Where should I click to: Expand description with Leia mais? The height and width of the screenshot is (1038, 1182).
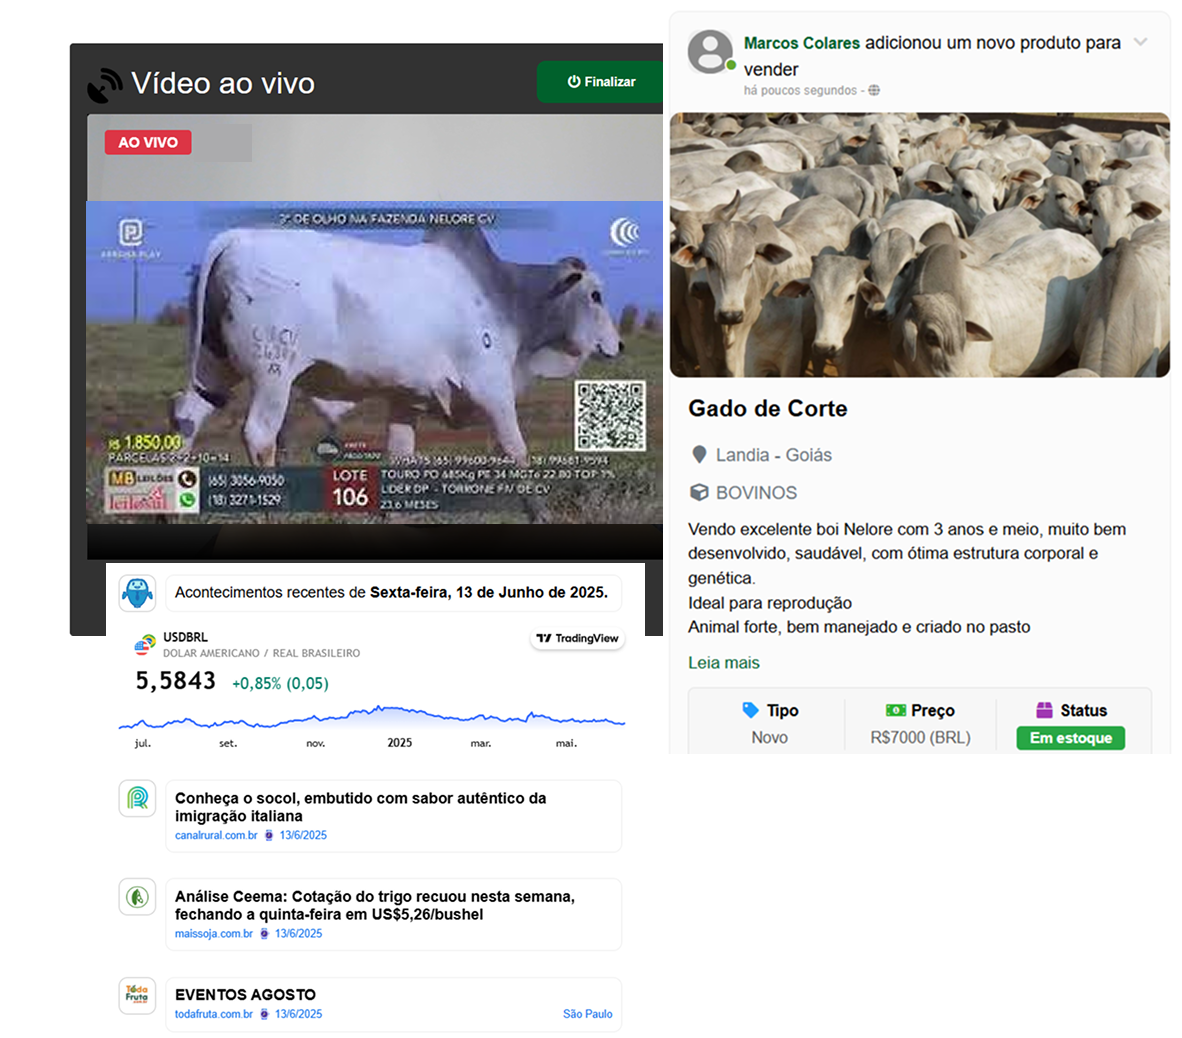pos(723,663)
